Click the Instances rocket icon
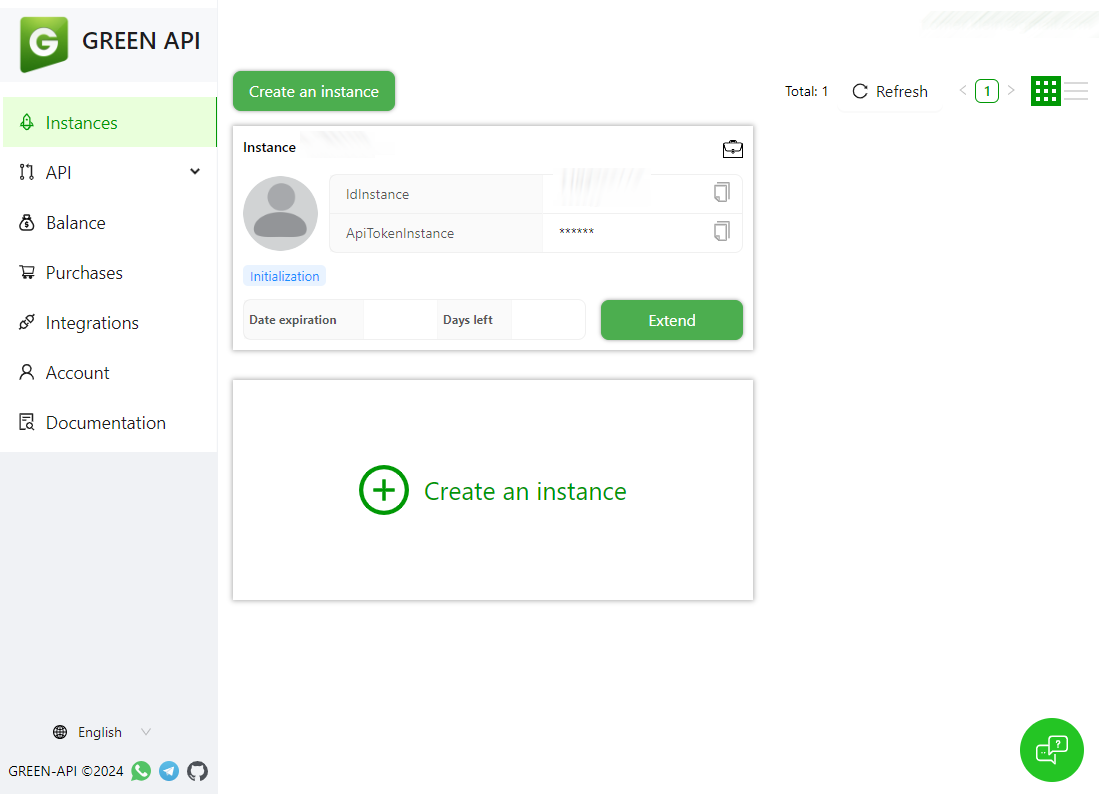 (x=27, y=123)
